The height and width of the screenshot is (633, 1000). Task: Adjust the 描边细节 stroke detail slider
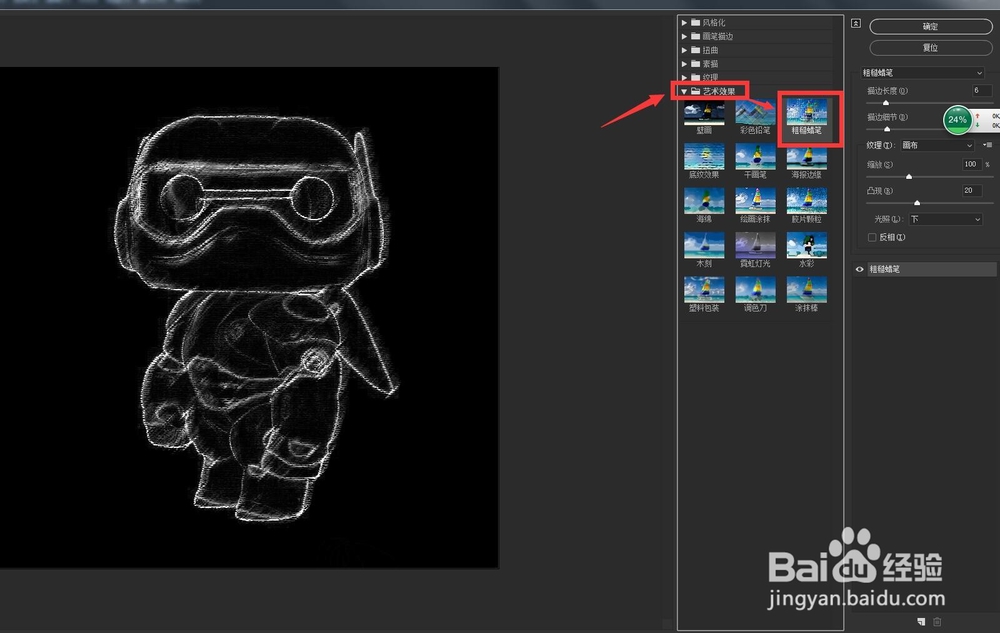pyautogui.click(x=886, y=129)
